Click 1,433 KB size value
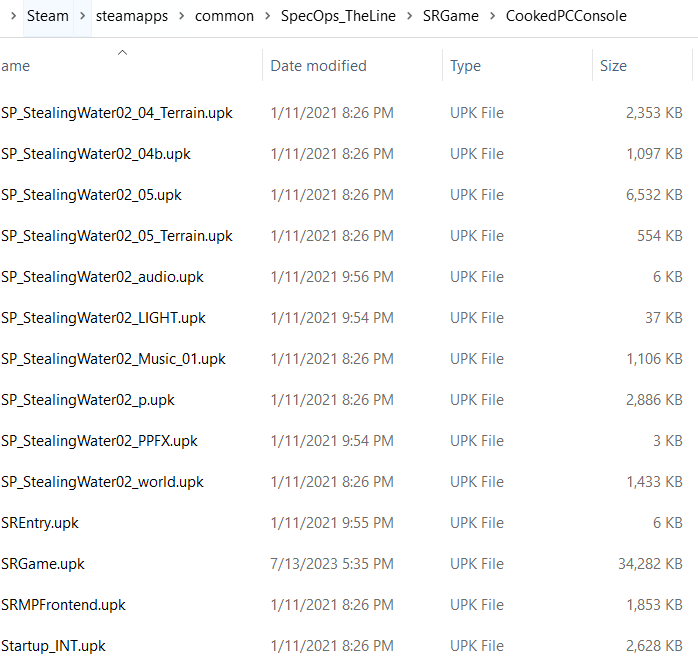698x662 pixels. (654, 482)
